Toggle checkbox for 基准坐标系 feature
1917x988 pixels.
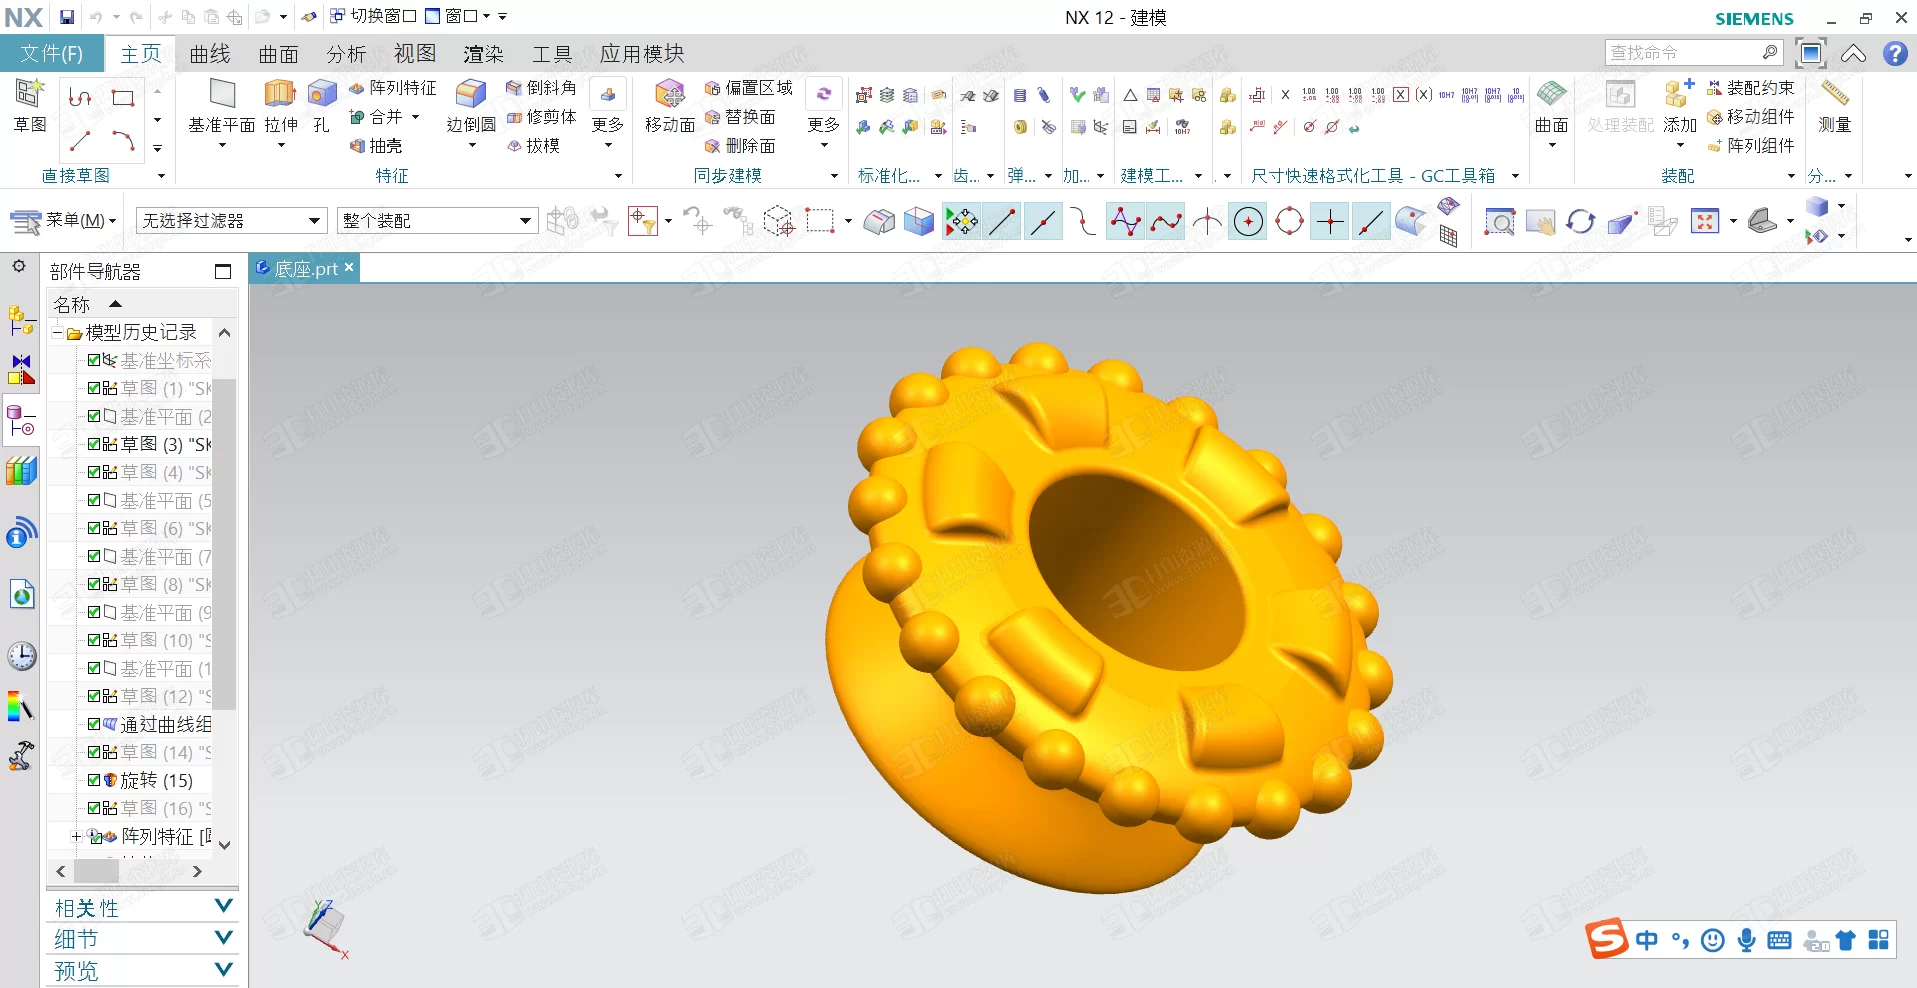pyautogui.click(x=94, y=360)
